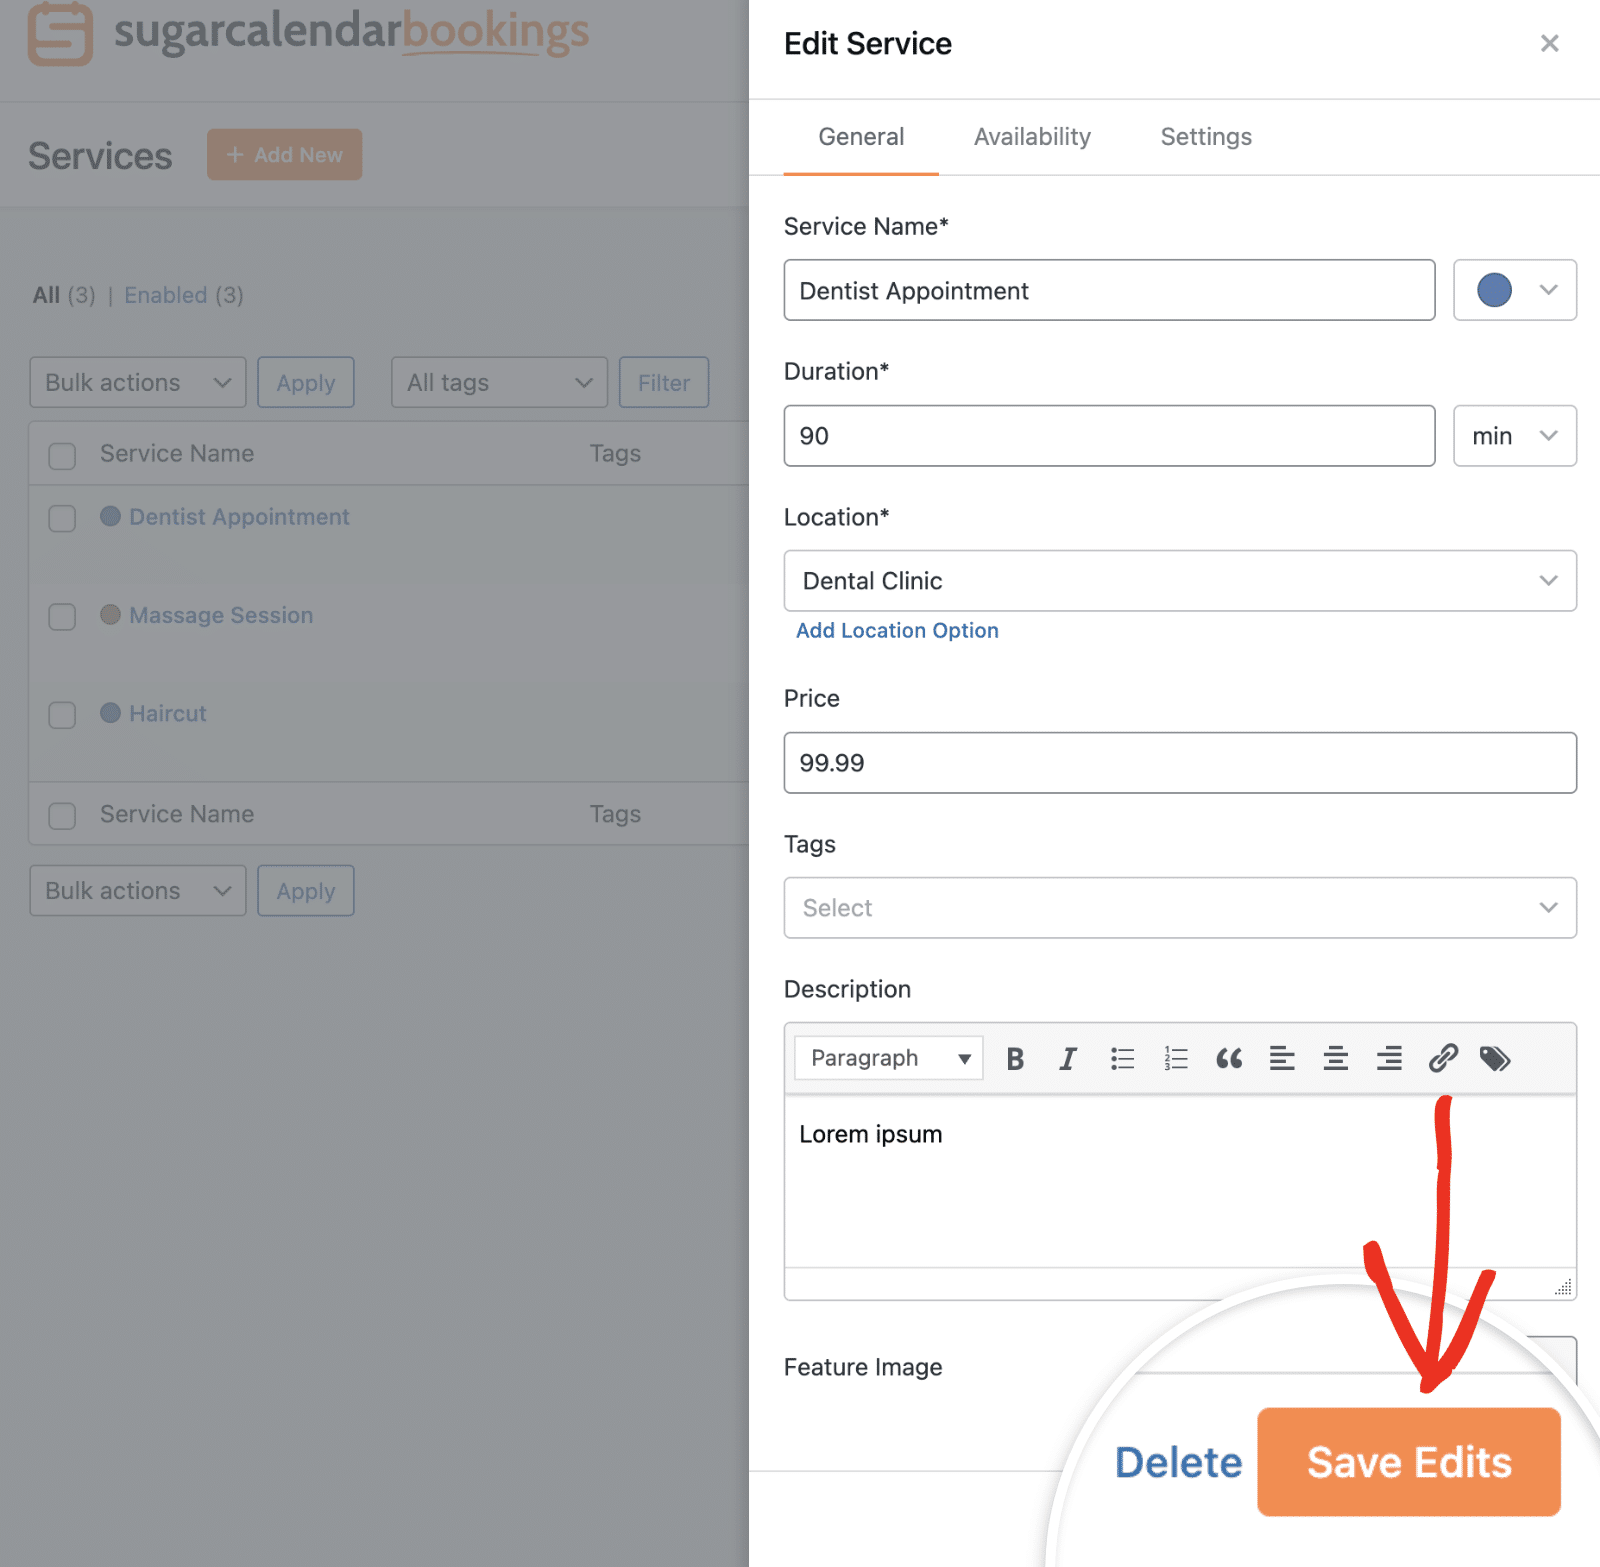Open the Location dropdown showing Dental Clinic
Image resolution: width=1600 pixels, height=1567 pixels.
(x=1179, y=581)
